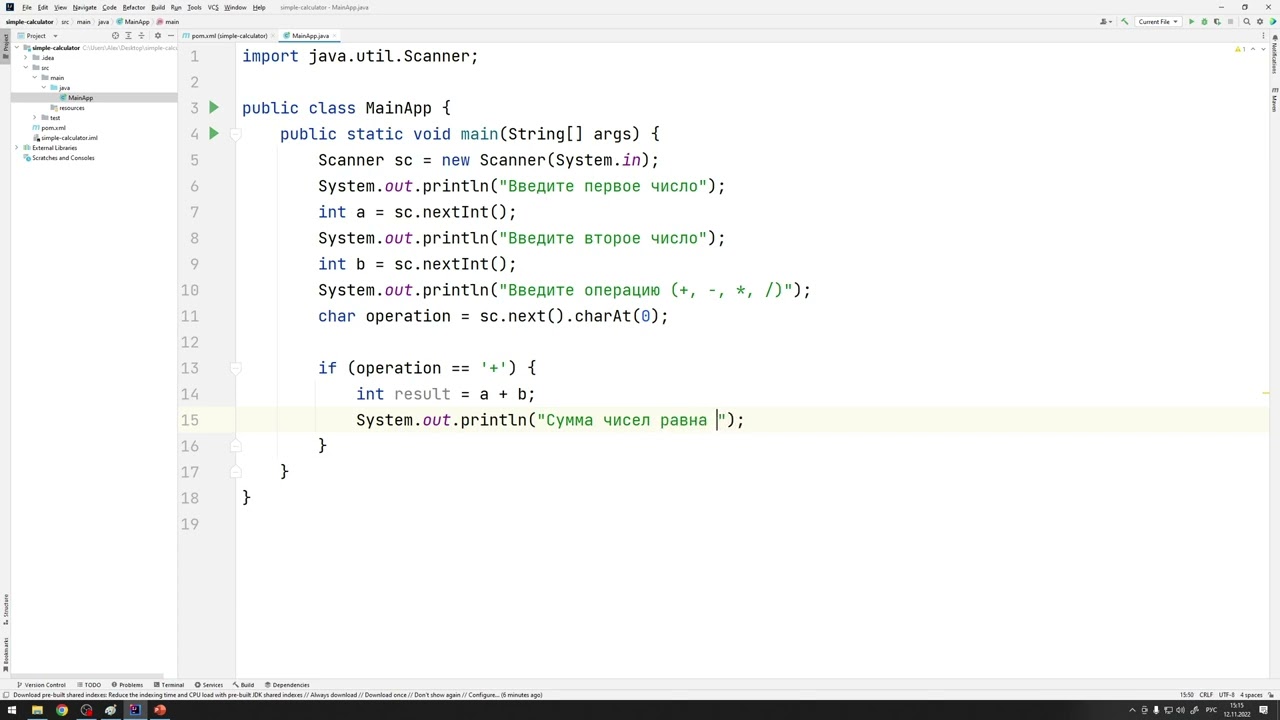Viewport: 1280px width, 720px height.
Task: Open IDE settings gear in top toolbar
Action: (1259, 21)
